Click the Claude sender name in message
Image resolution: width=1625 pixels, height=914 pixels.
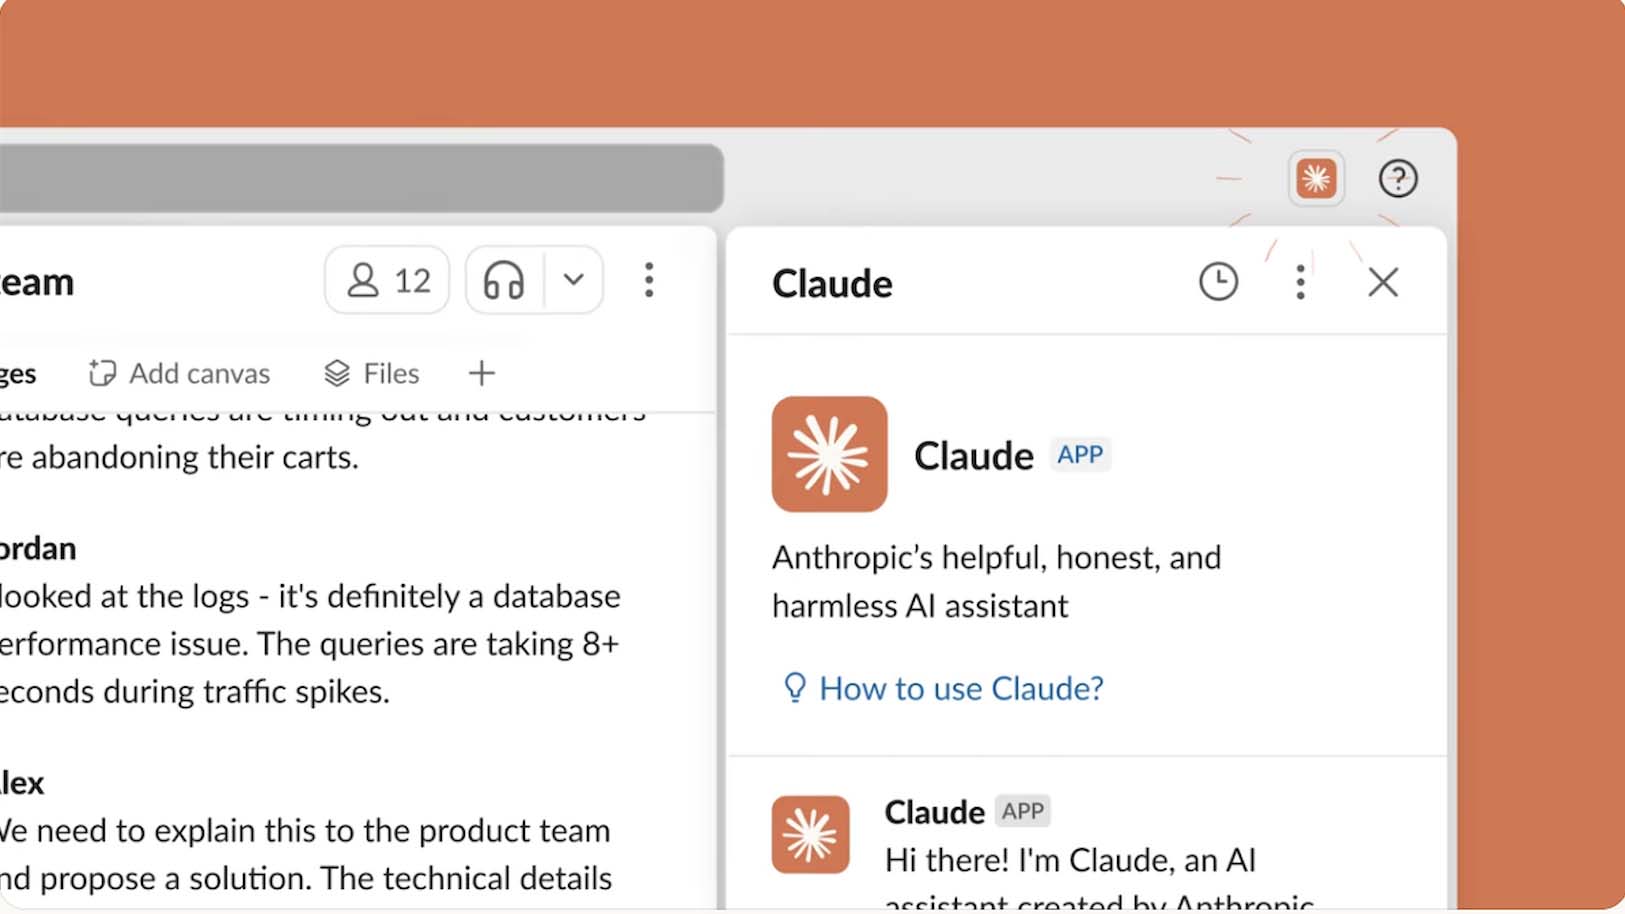(934, 812)
